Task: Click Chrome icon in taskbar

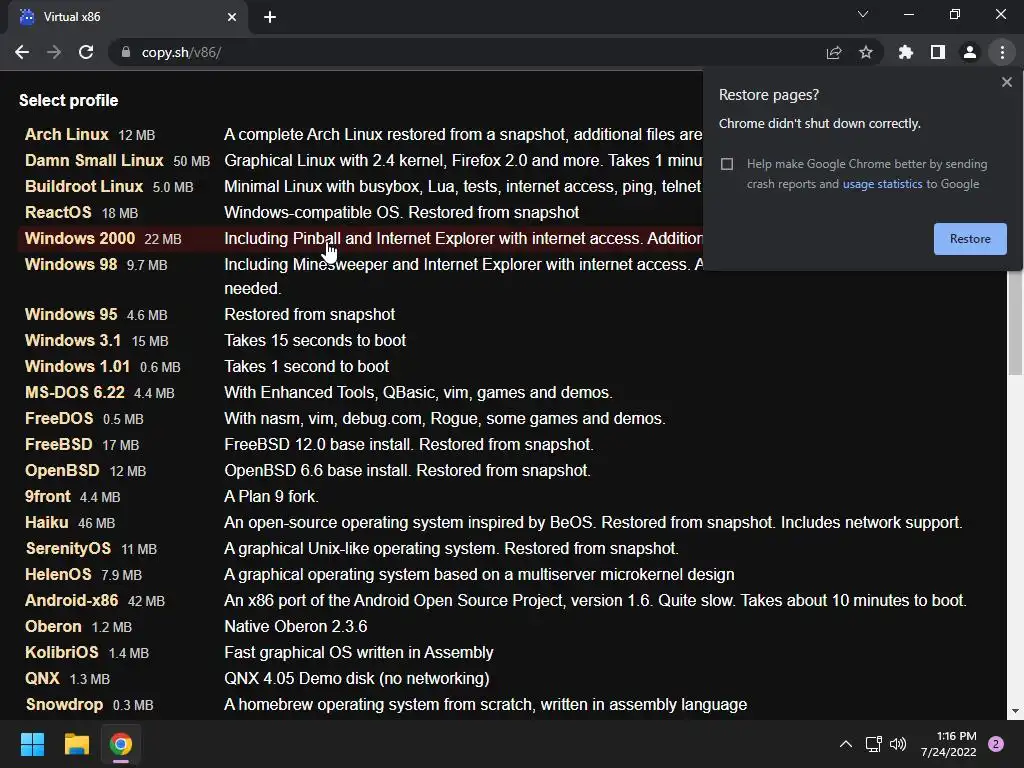Action: 121,744
